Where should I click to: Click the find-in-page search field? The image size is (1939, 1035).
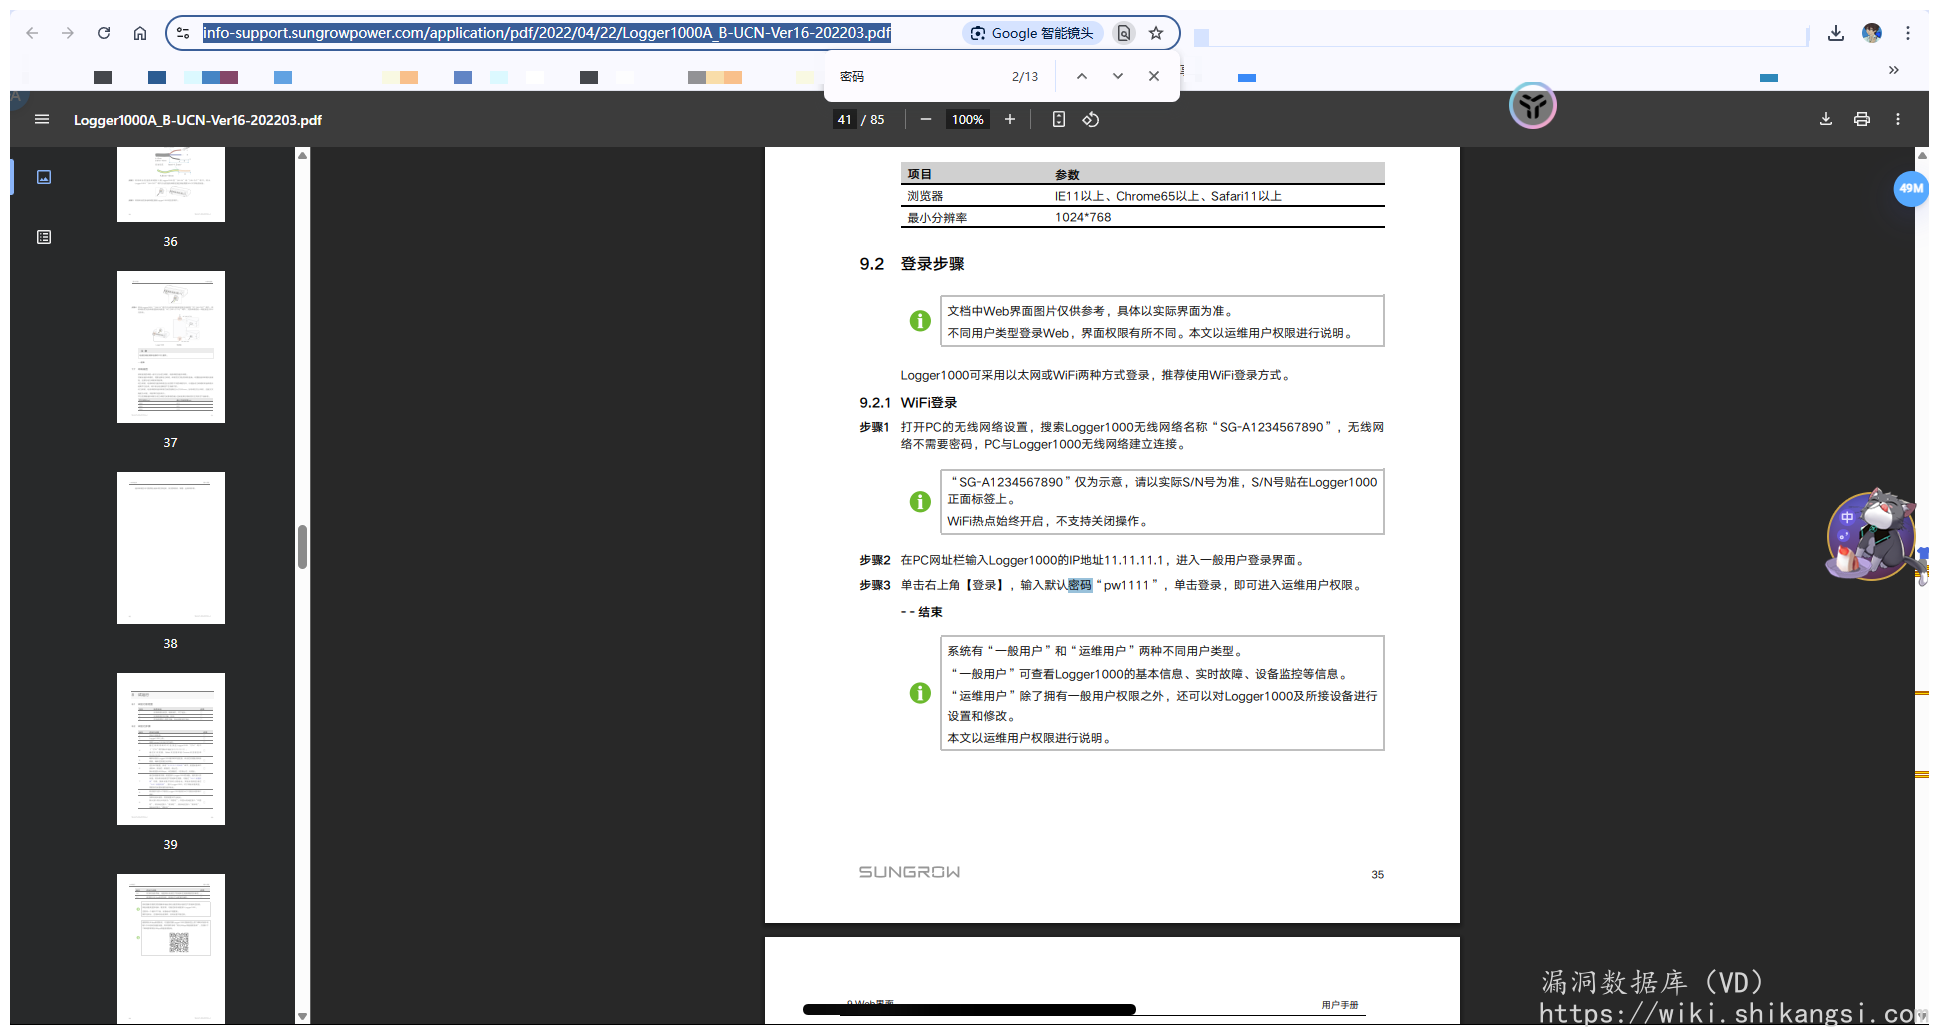[920, 76]
